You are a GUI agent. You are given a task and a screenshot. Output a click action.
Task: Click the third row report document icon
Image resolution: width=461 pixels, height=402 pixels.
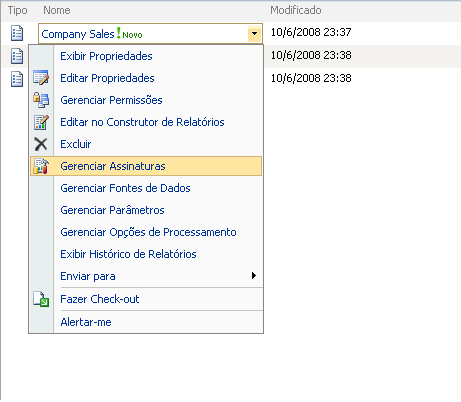pos(17,79)
